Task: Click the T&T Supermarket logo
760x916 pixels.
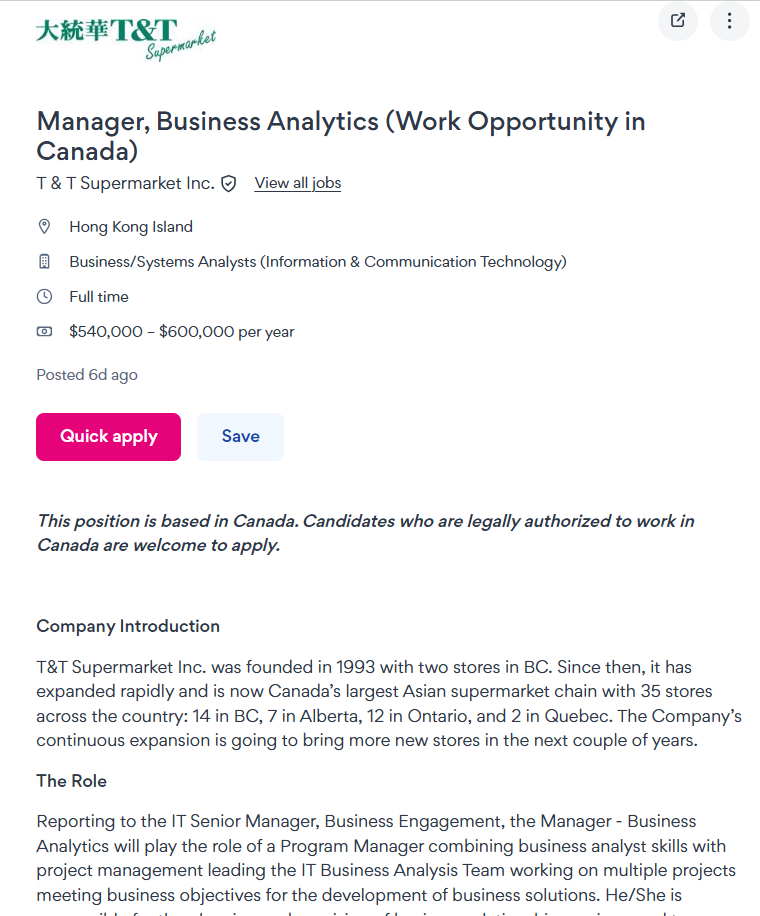Action: click(125, 38)
